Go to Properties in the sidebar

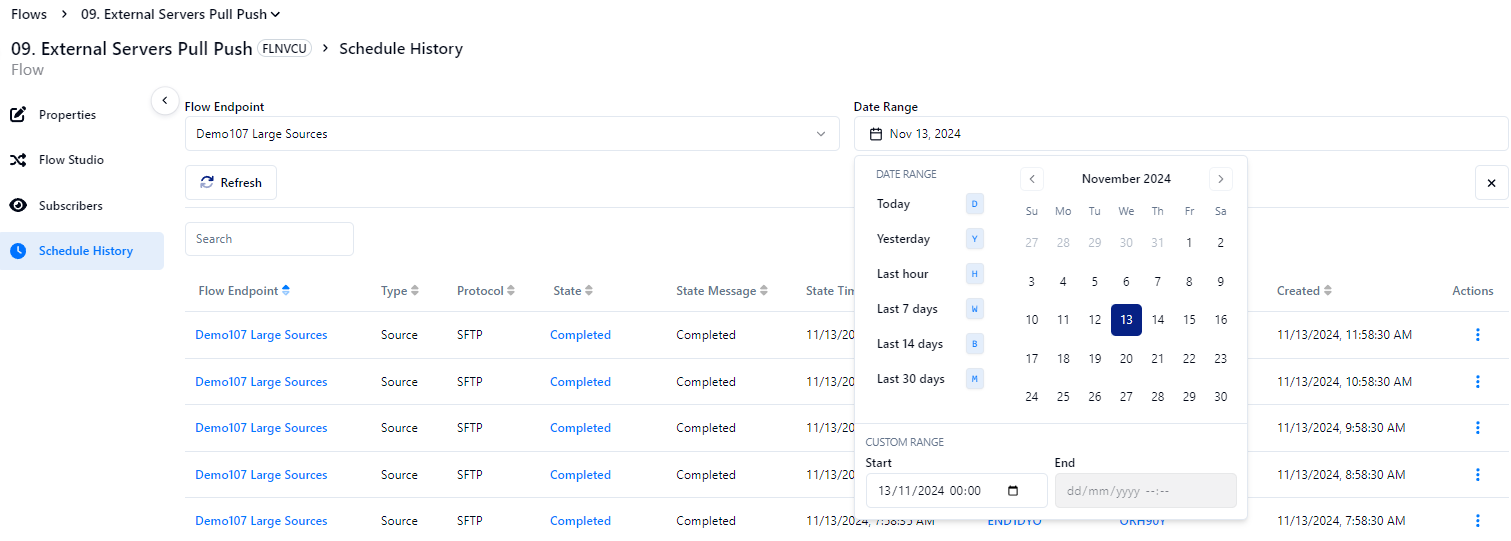[67, 115]
